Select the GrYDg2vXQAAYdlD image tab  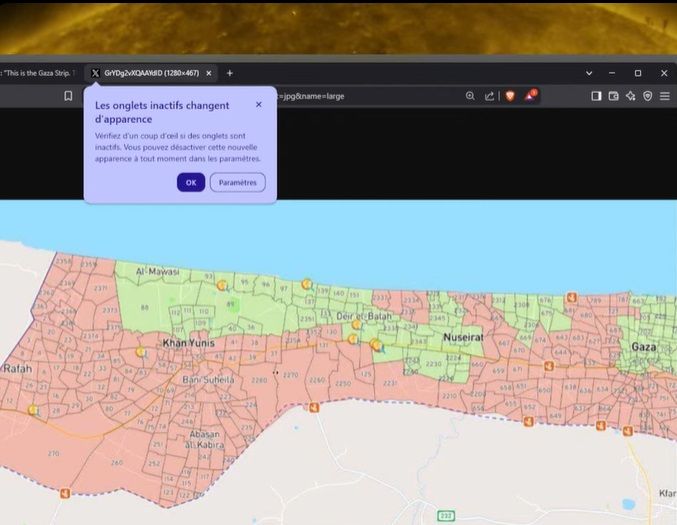150,73
